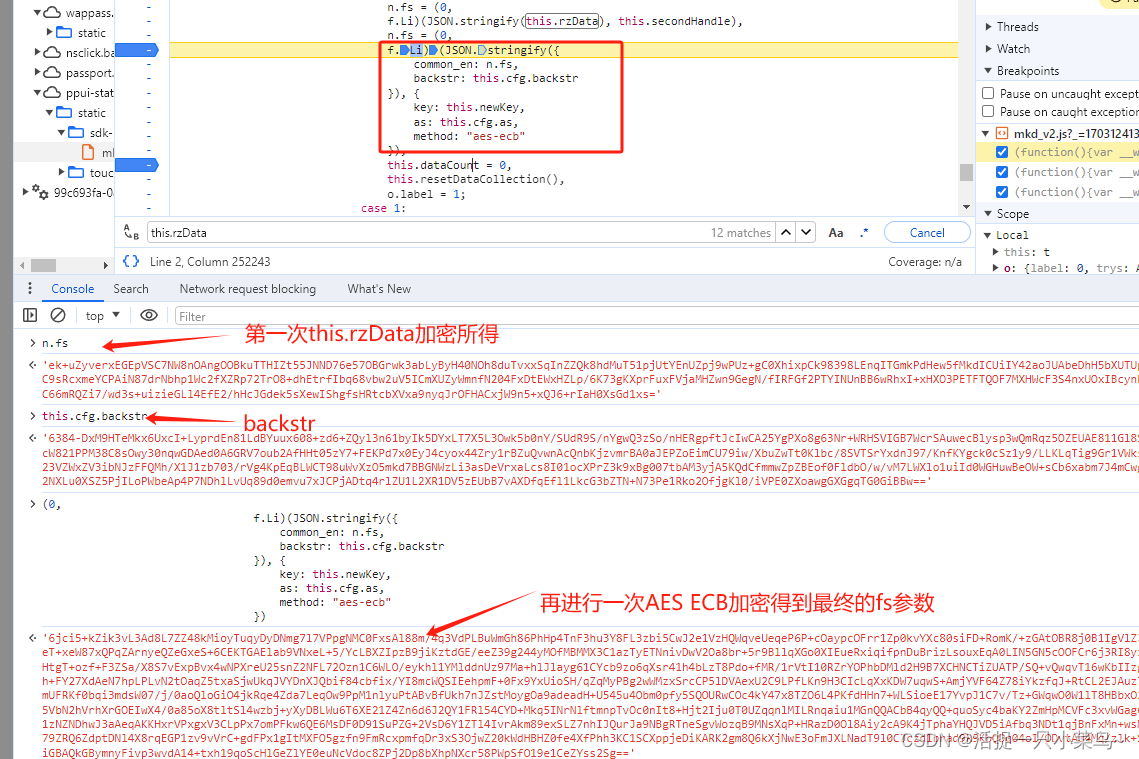
Task: Click the pretty-print curly braces icon
Action: [x=131, y=262]
